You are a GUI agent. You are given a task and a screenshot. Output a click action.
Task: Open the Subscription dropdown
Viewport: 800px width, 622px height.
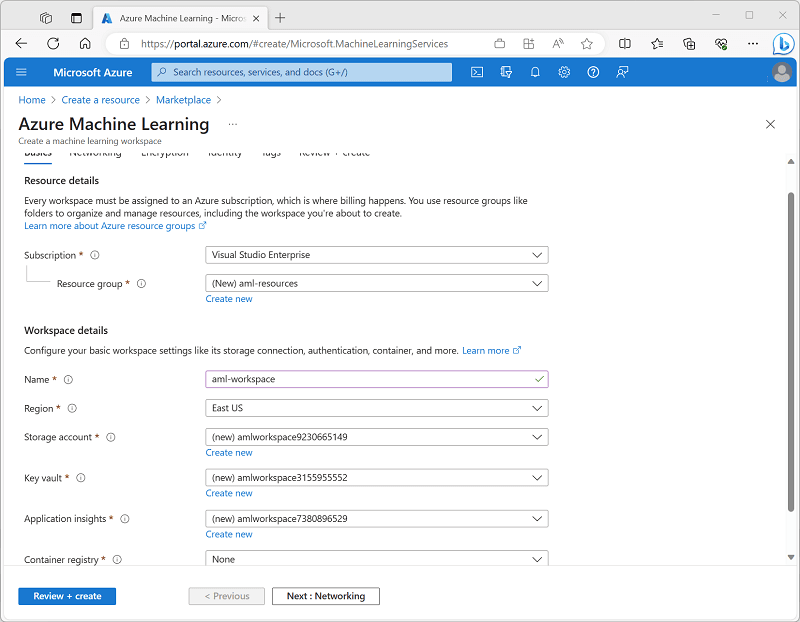pos(377,255)
